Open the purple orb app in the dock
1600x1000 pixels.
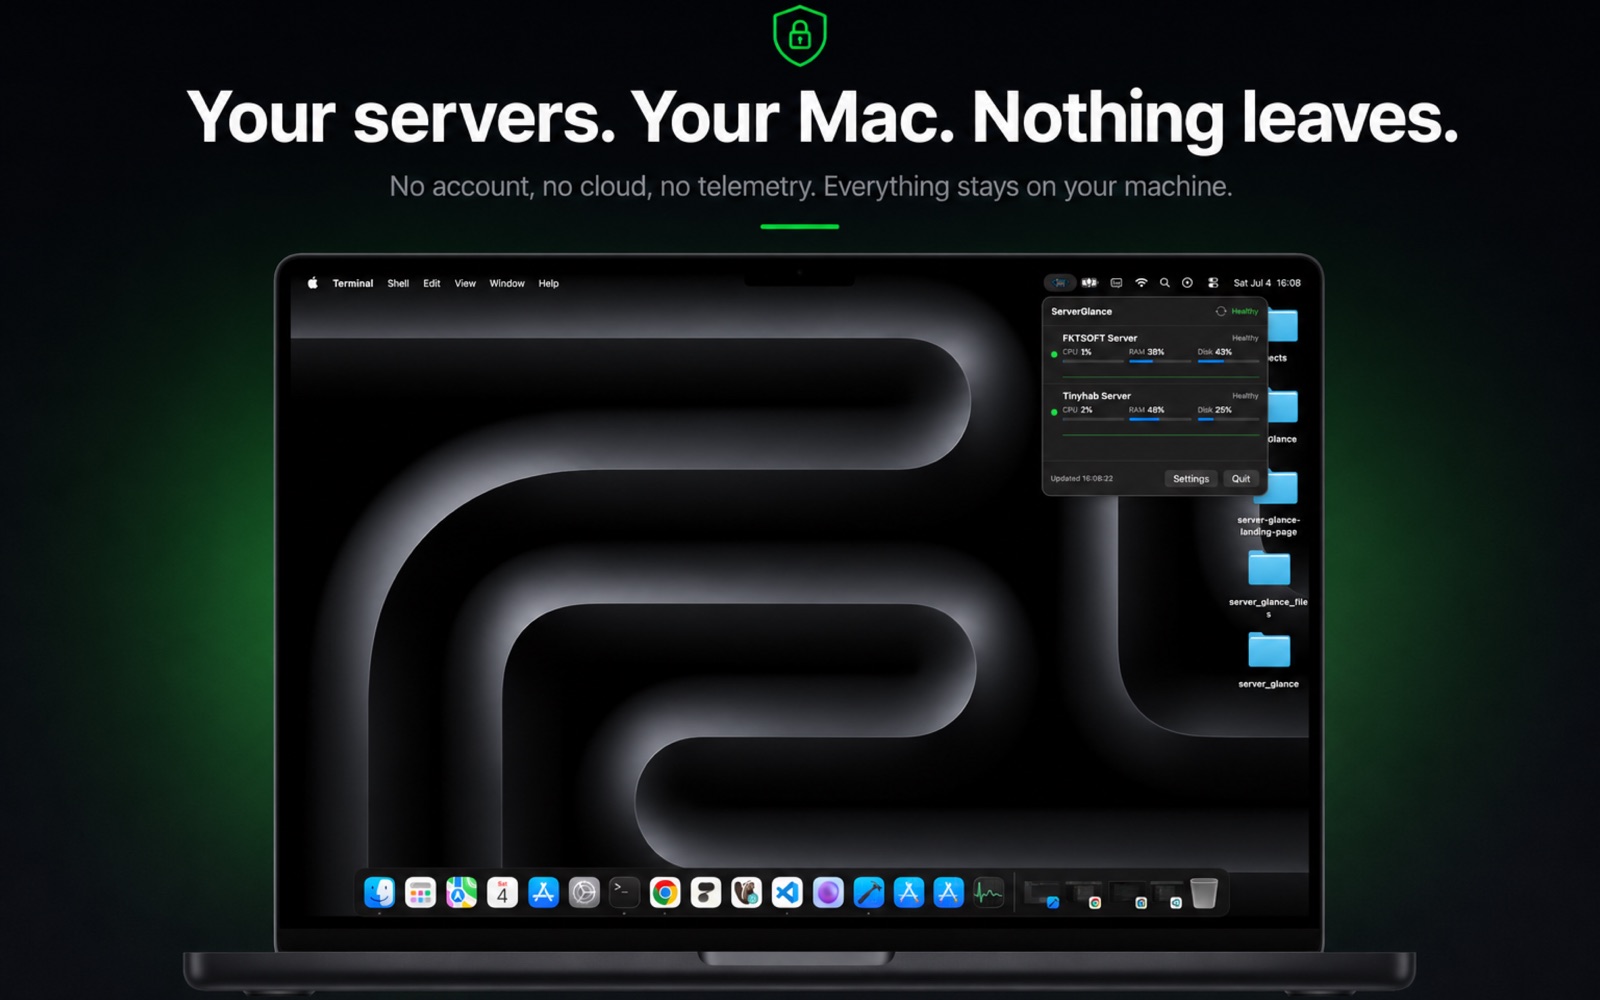828,892
